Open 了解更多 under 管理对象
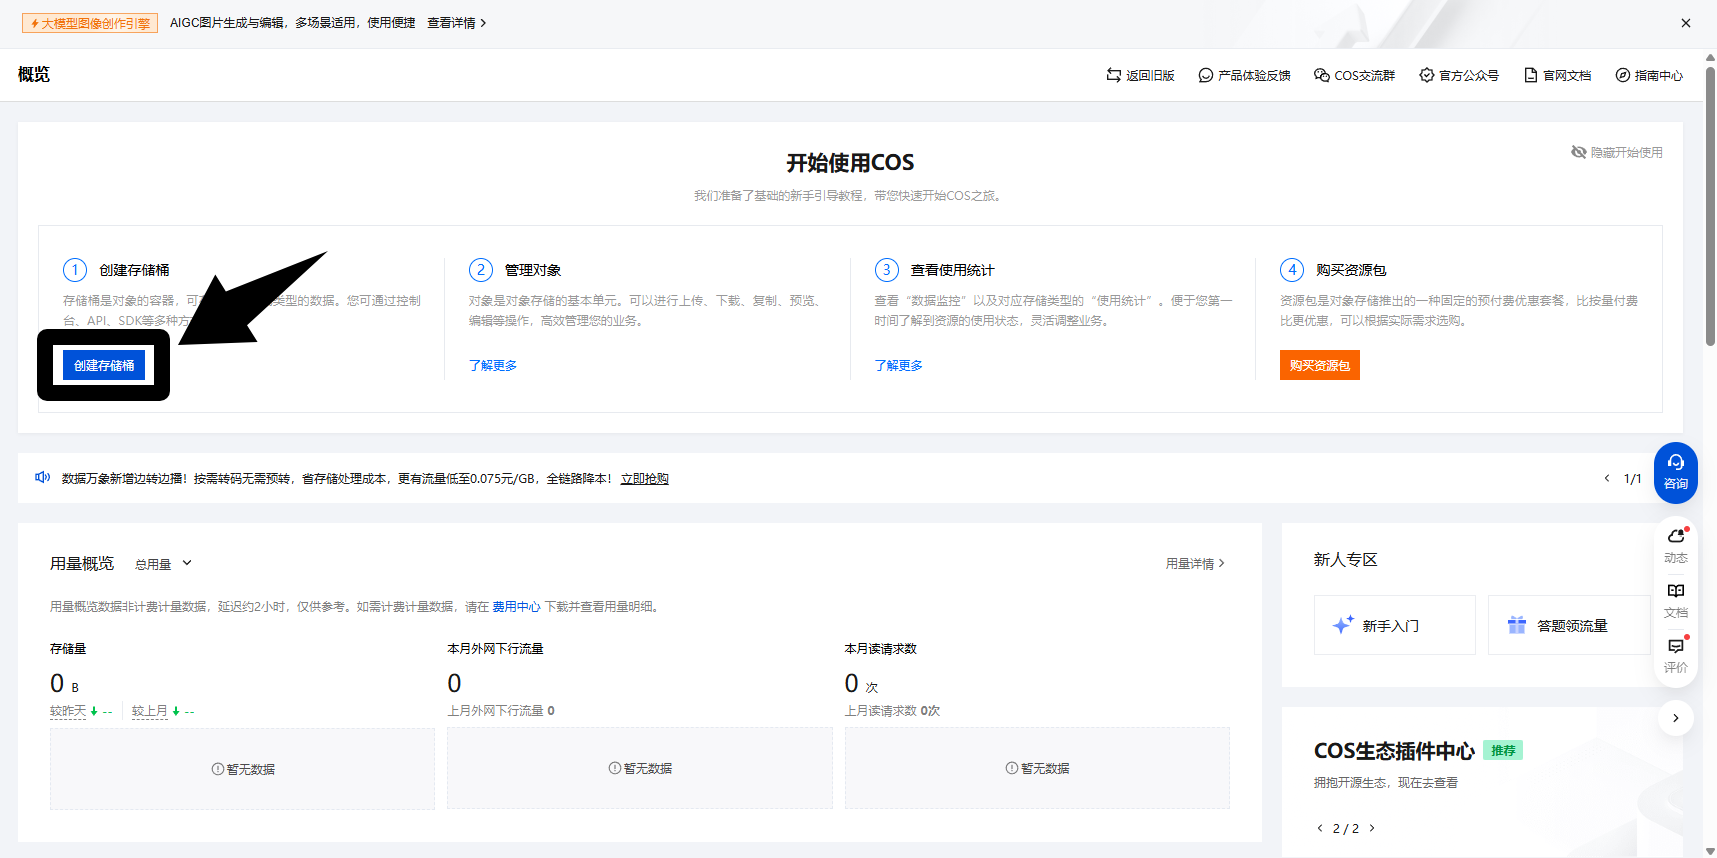 coord(493,365)
